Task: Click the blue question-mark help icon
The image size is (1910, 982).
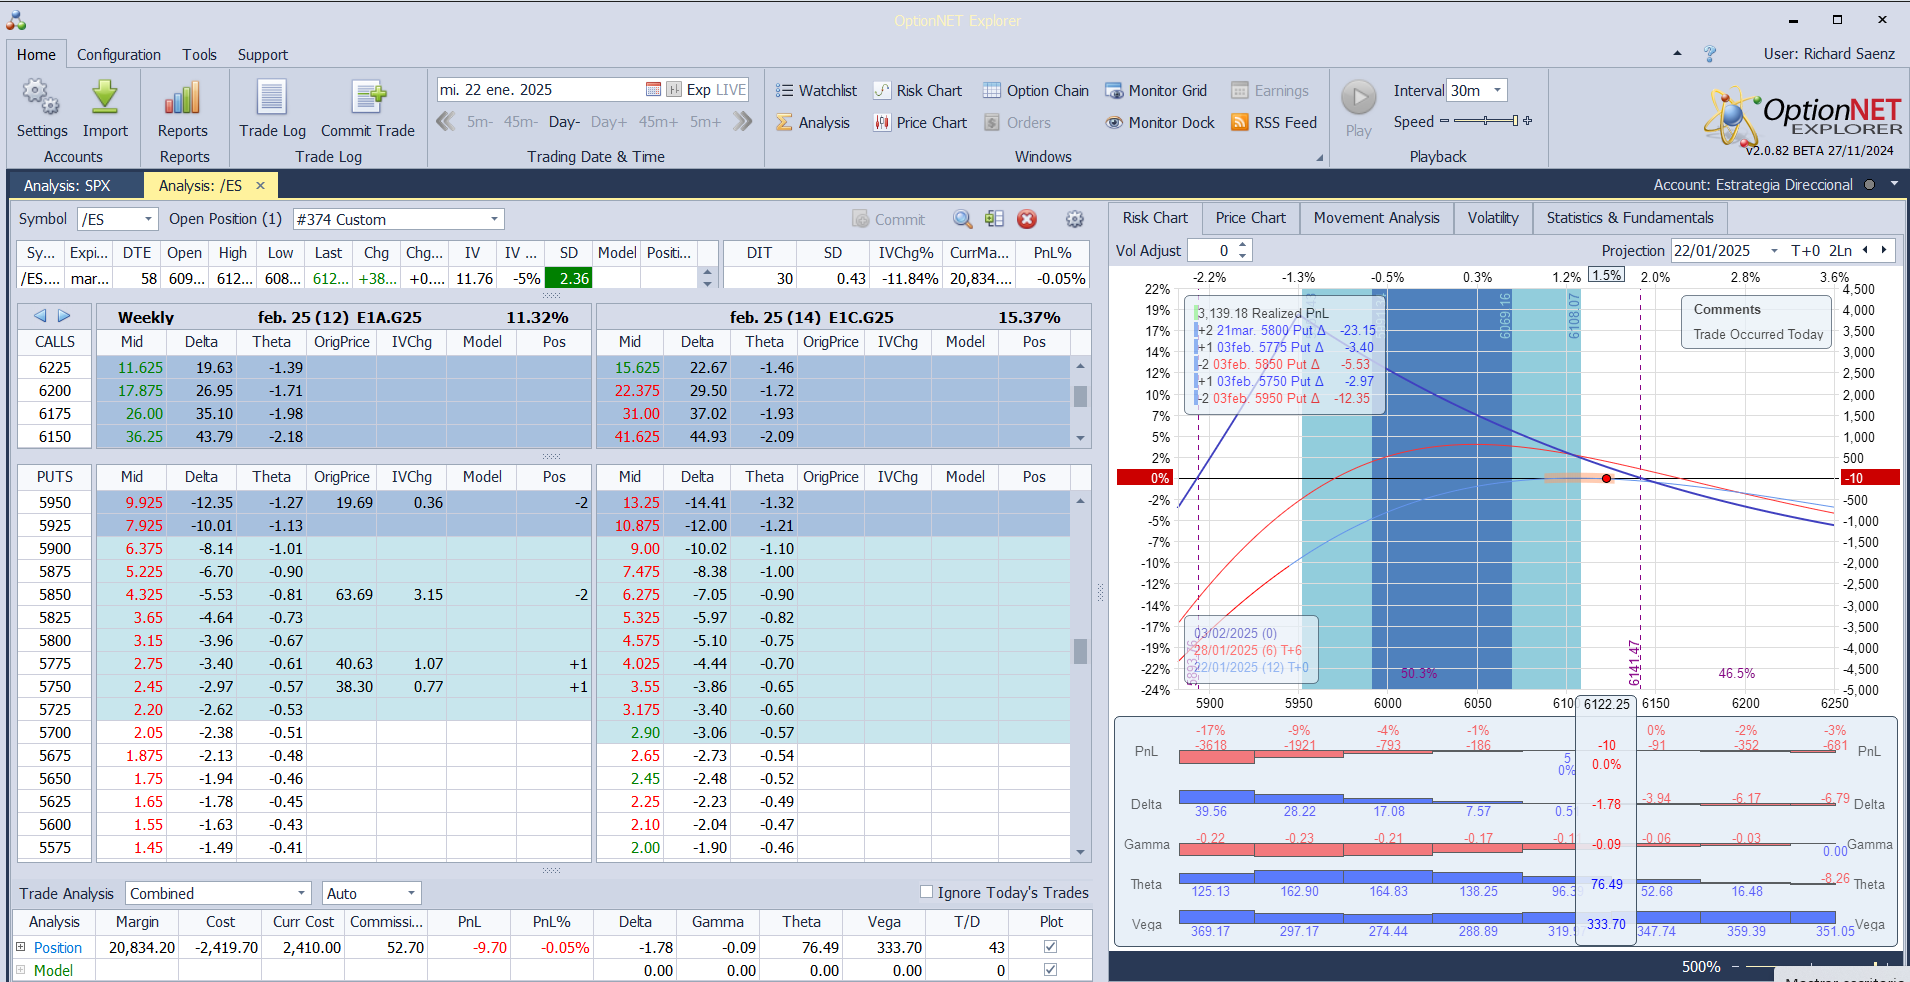Action: tap(1710, 54)
